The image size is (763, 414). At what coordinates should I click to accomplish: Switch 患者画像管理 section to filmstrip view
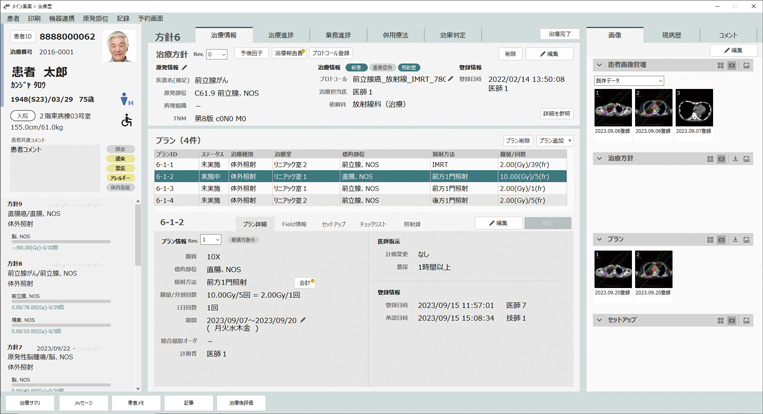click(732, 65)
